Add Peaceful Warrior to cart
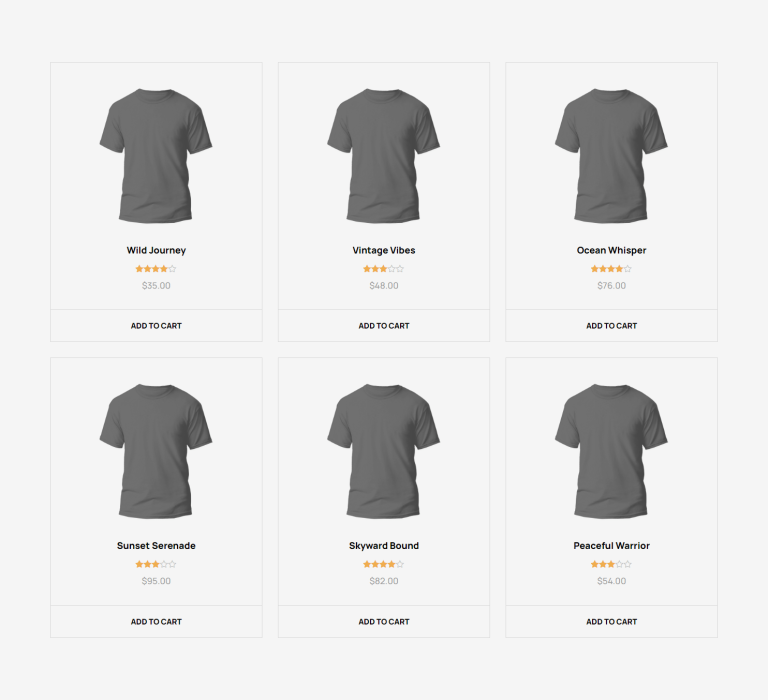768x700 pixels. click(x=611, y=622)
